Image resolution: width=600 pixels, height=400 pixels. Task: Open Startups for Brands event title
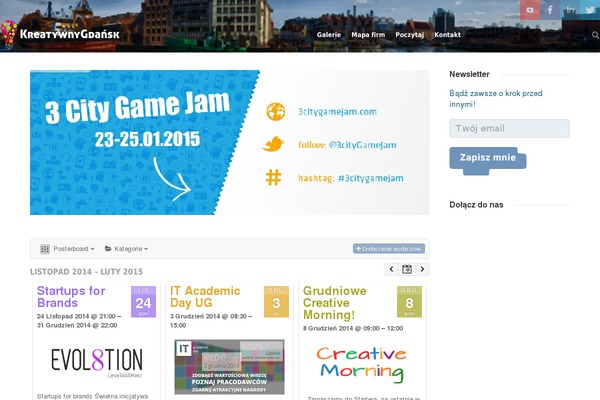coord(71,297)
